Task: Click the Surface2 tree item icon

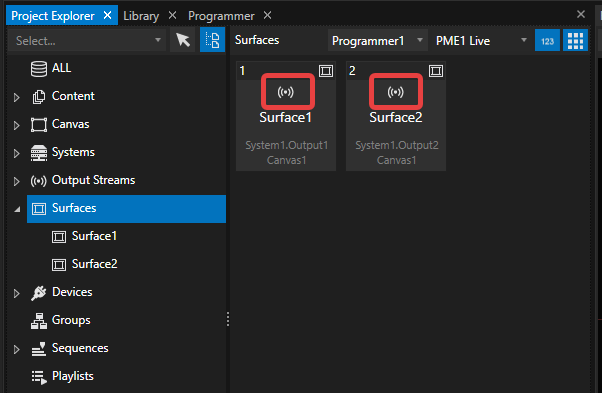Action: click(x=59, y=265)
